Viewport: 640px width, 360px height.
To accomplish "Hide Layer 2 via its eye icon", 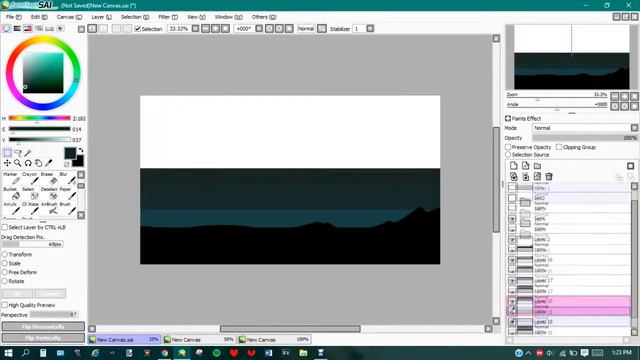I will (x=512, y=239).
